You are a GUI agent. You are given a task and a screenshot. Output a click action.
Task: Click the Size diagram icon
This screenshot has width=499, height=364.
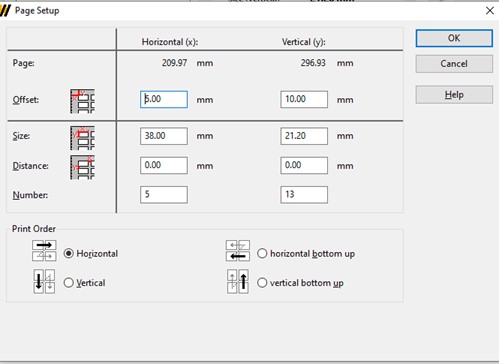[82, 138]
